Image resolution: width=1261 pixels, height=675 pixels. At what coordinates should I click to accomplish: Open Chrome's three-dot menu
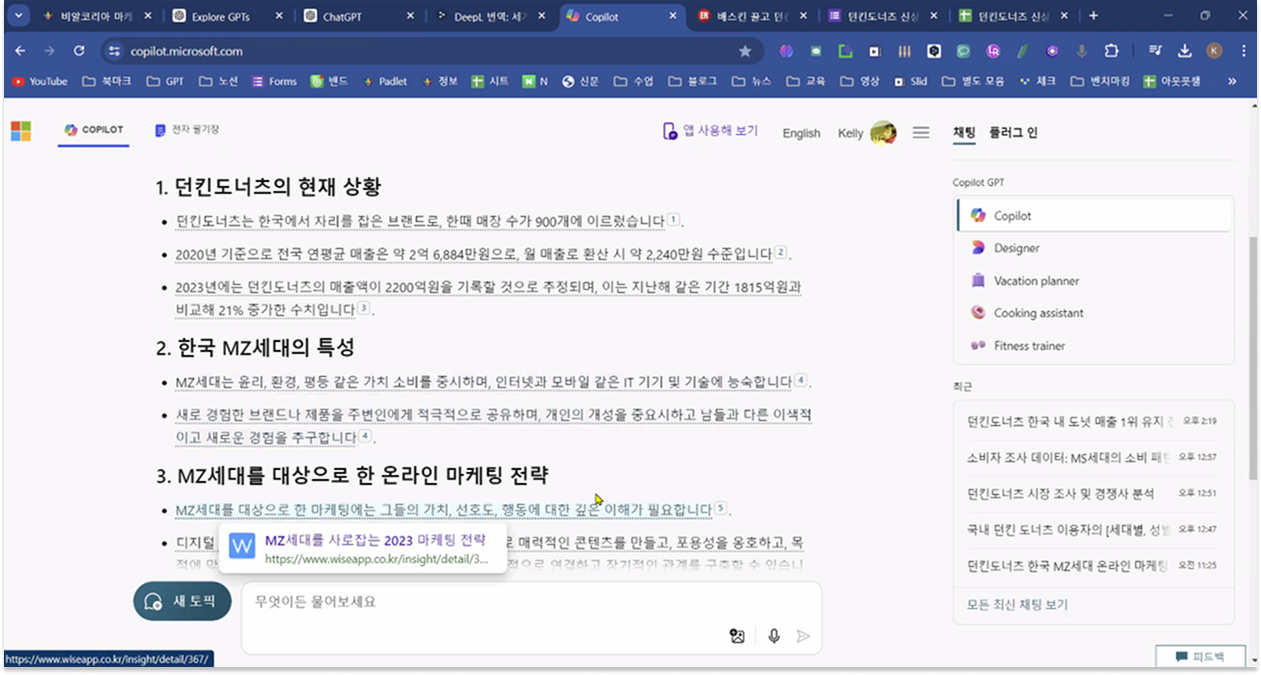1243,50
